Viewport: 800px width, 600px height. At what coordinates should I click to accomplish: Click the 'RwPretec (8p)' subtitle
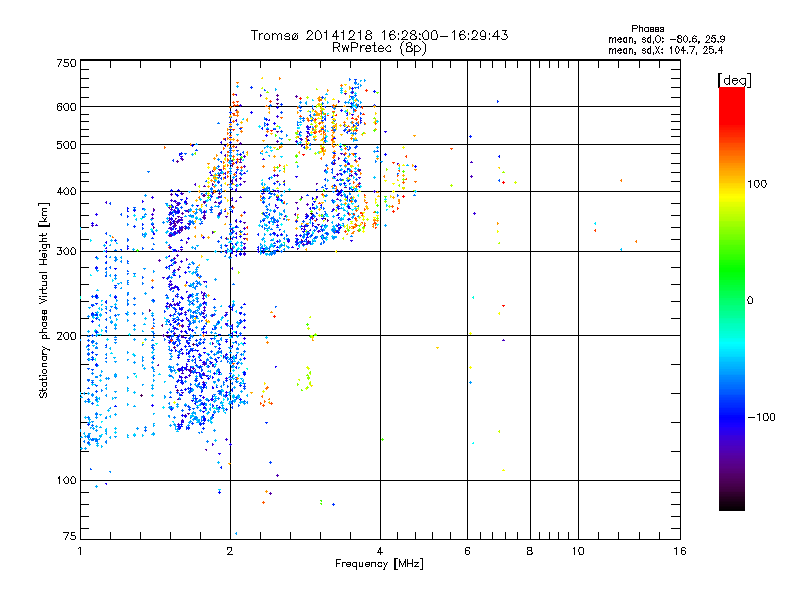coord(379,48)
